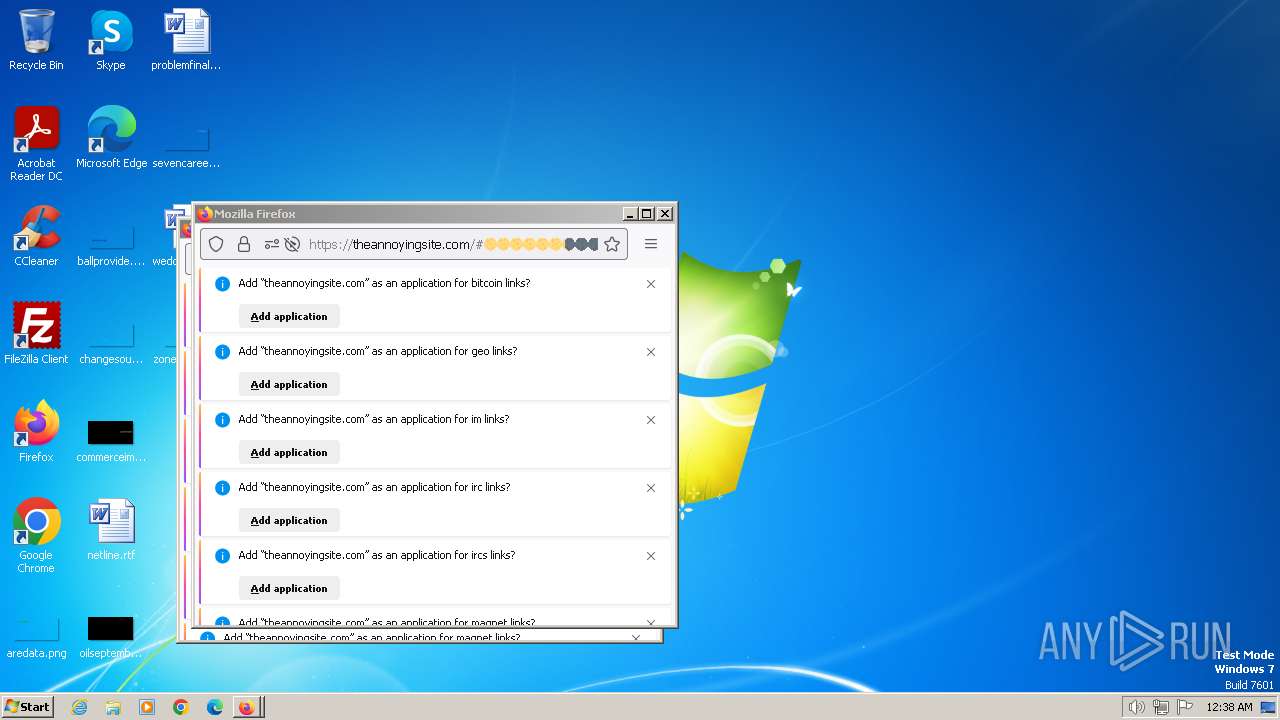Select FileZilla Client desktop shortcut
This screenshot has height=720, width=1280.
tap(36, 334)
